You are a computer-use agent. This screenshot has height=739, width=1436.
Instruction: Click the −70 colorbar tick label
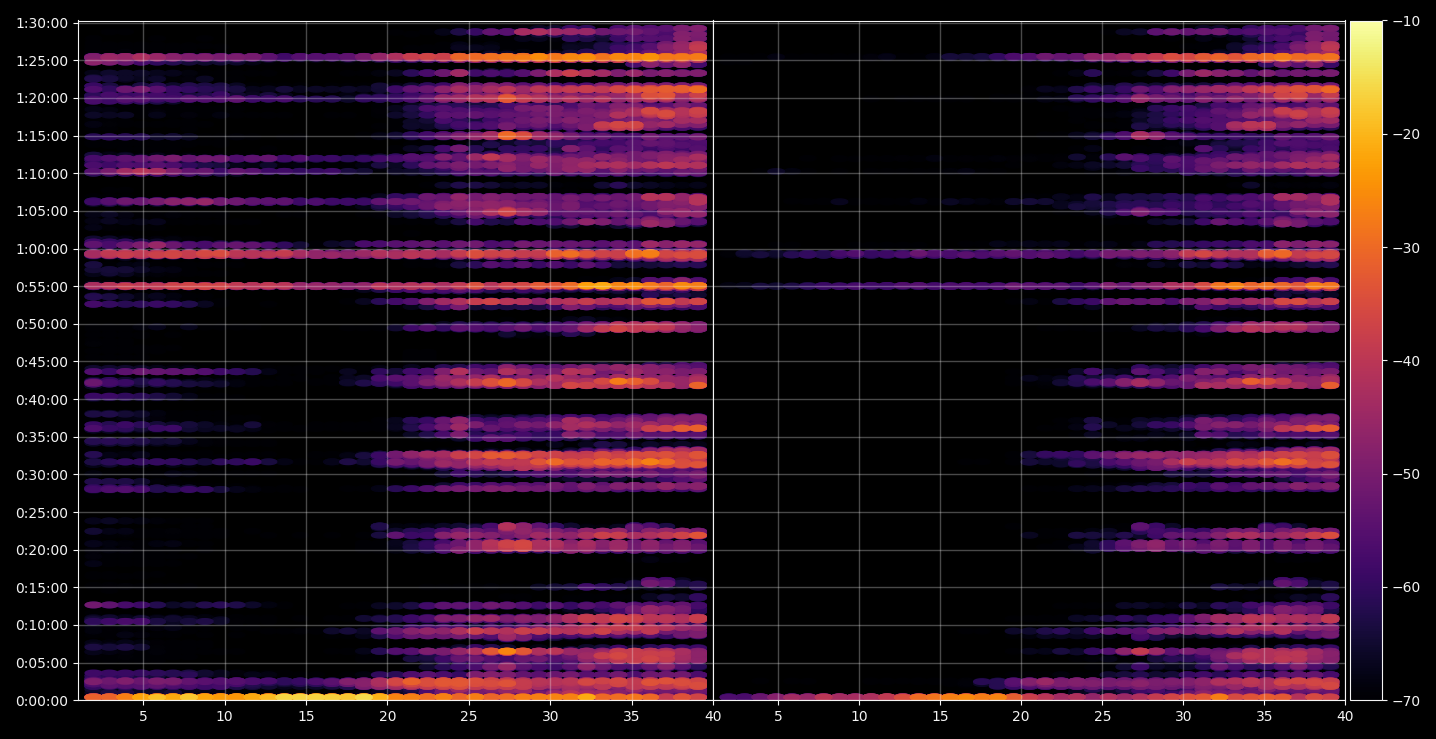1404,700
